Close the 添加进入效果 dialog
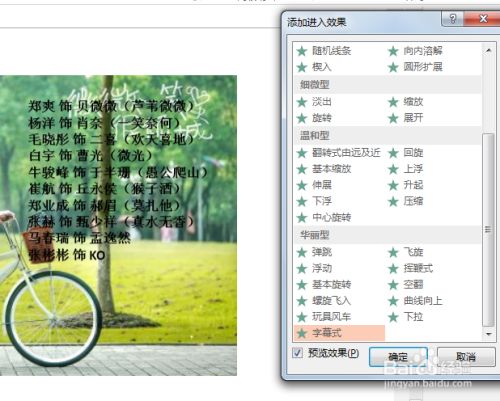 [x=483, y=18]
